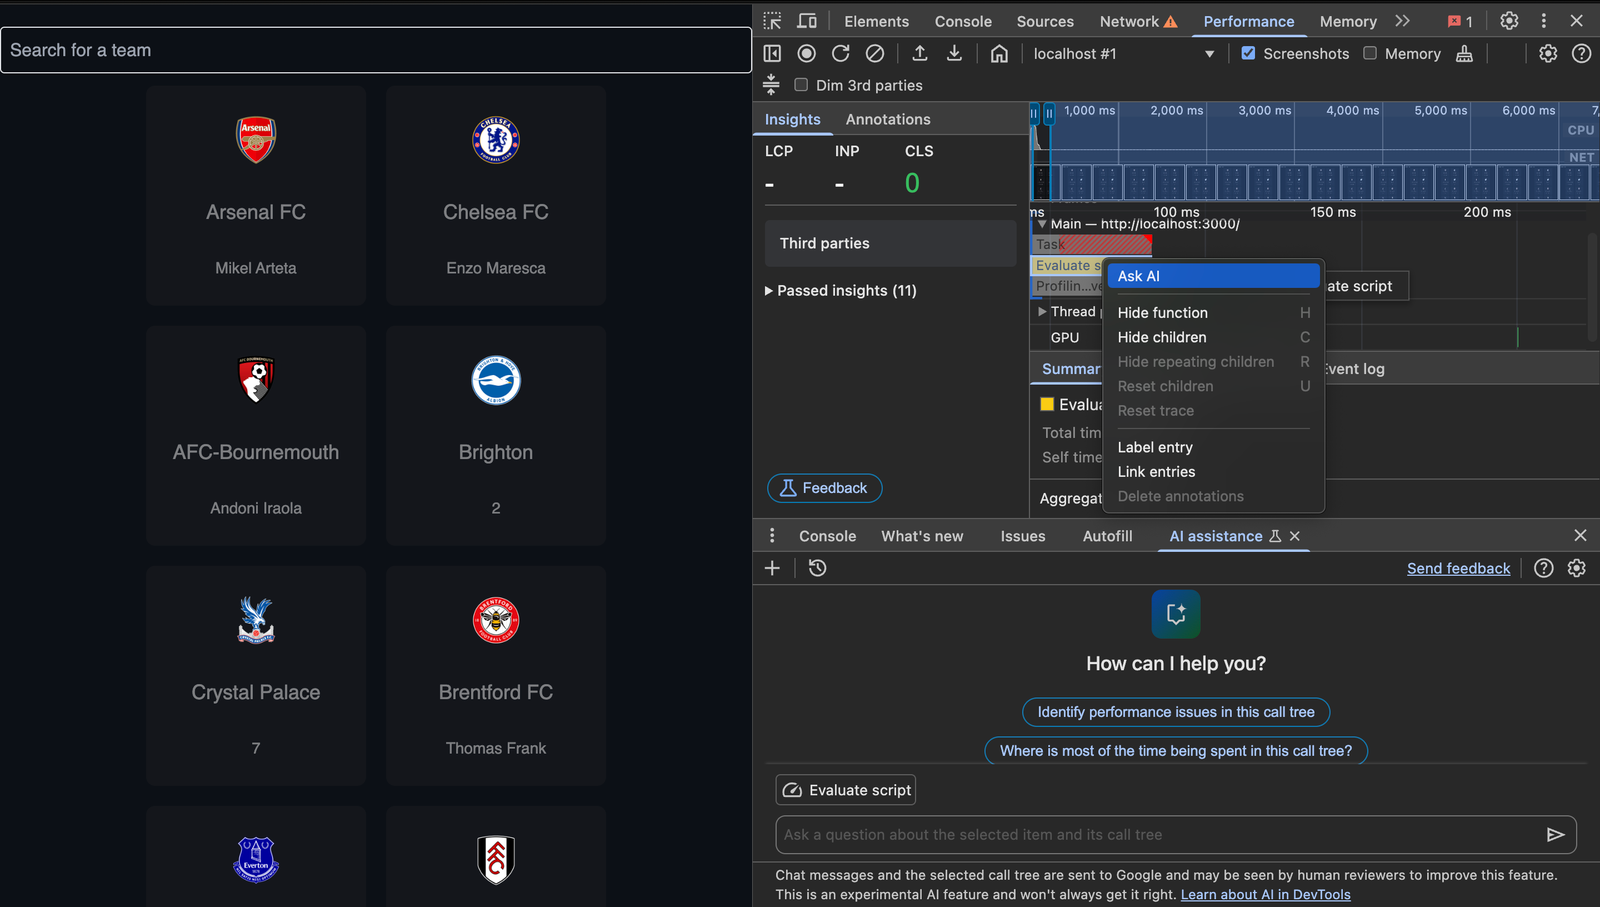
Task: Uncheck the Screenshots checkbox
Action: pos(1248,53)
